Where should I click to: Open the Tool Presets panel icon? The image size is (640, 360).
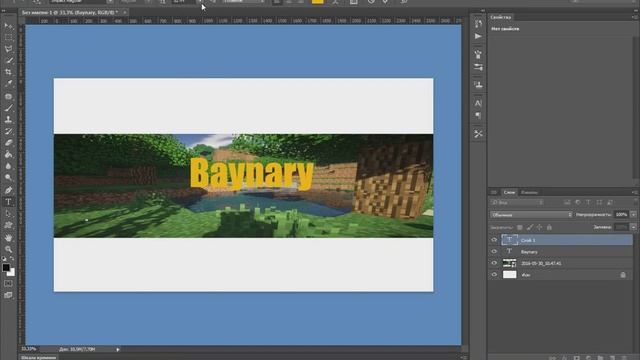478,134
